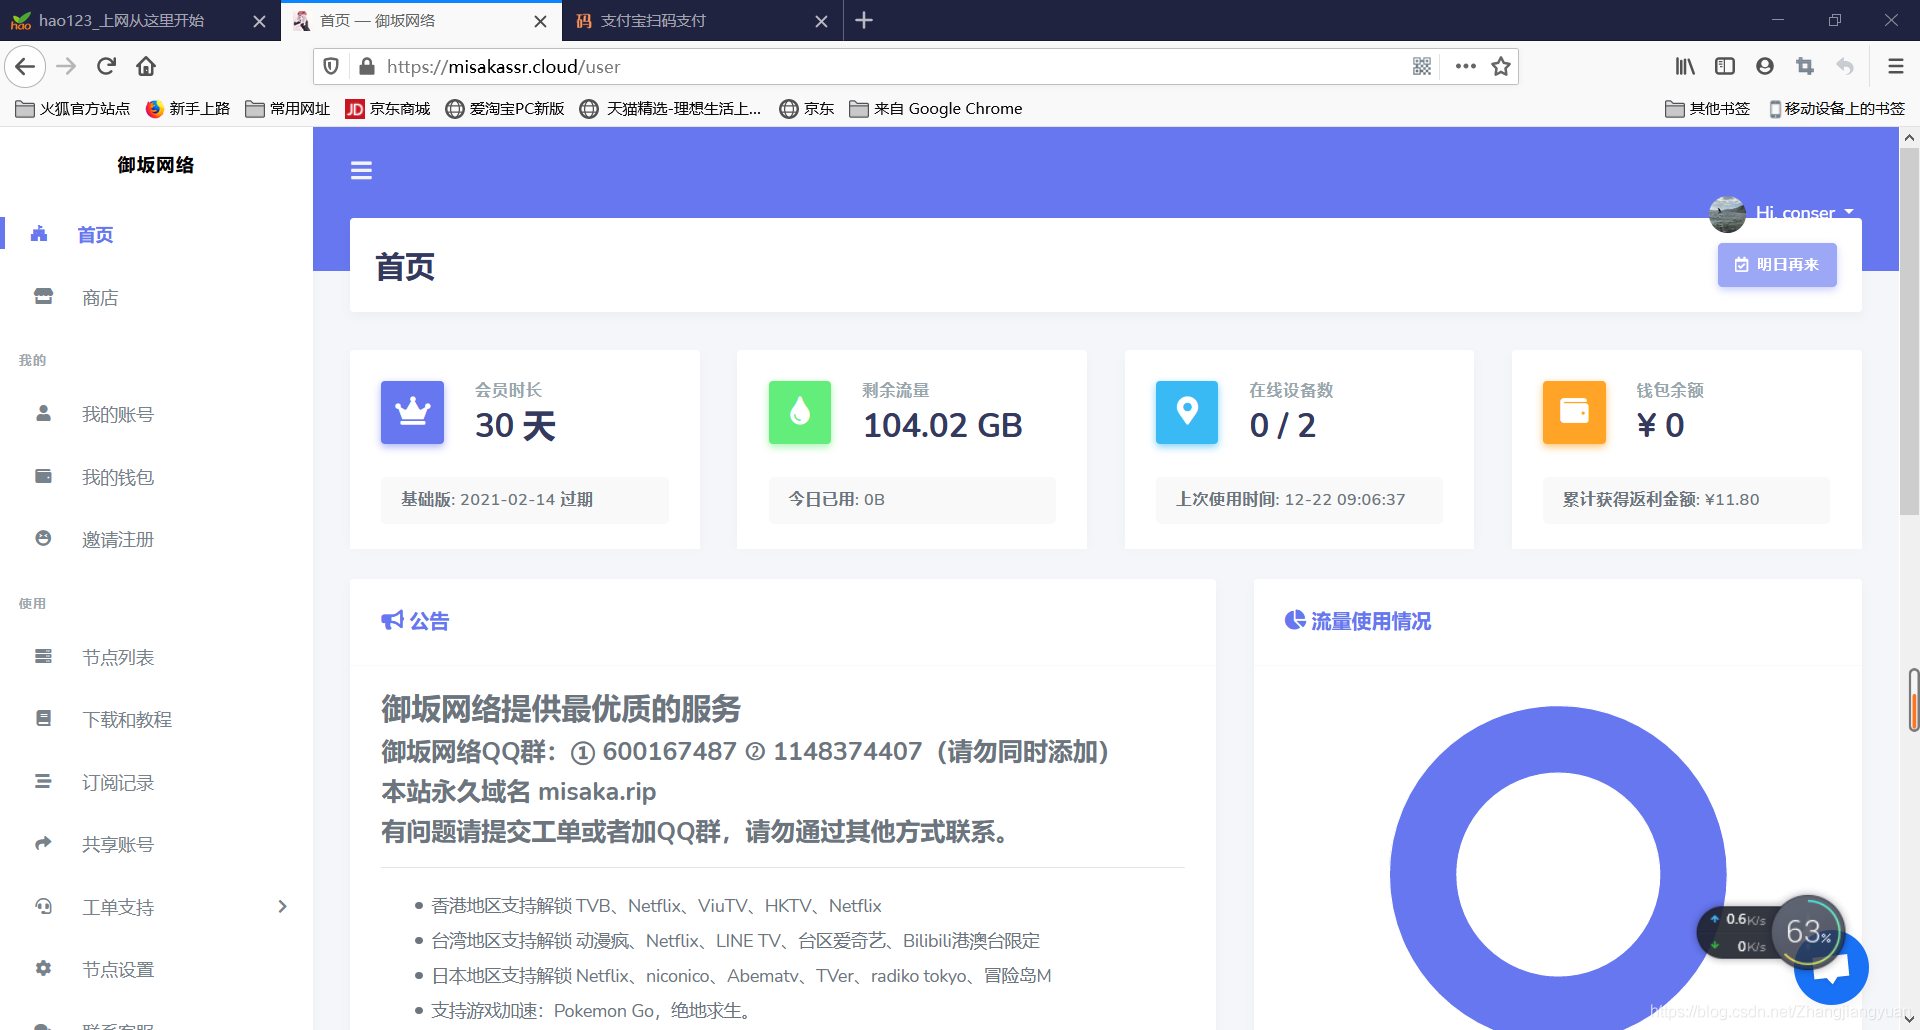This screenshot has width=1920, height=1030.
Task: Click the page vertical scrollbar thumb
Action: tap(1909, 332)
